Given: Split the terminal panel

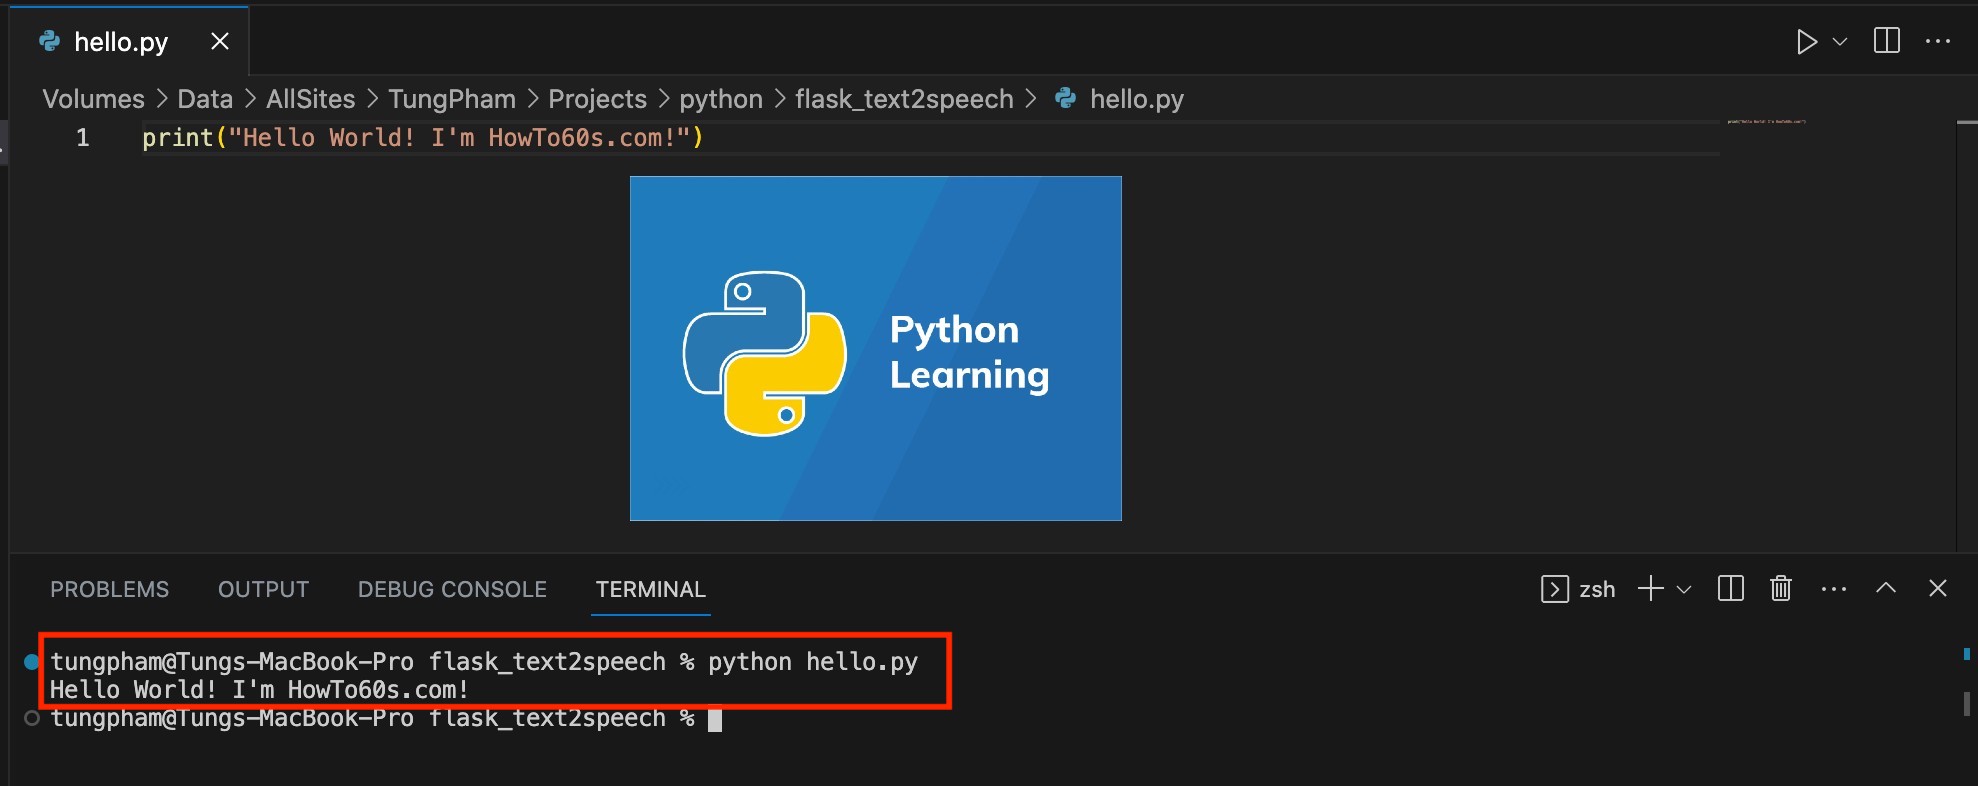Looking at the screenshot, I should tap(1730, 588).
